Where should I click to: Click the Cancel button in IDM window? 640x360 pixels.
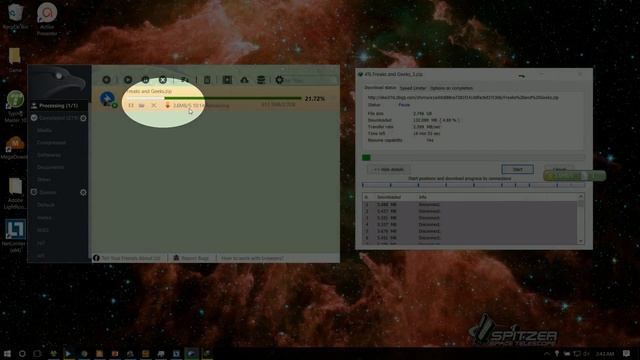[559, 169]
